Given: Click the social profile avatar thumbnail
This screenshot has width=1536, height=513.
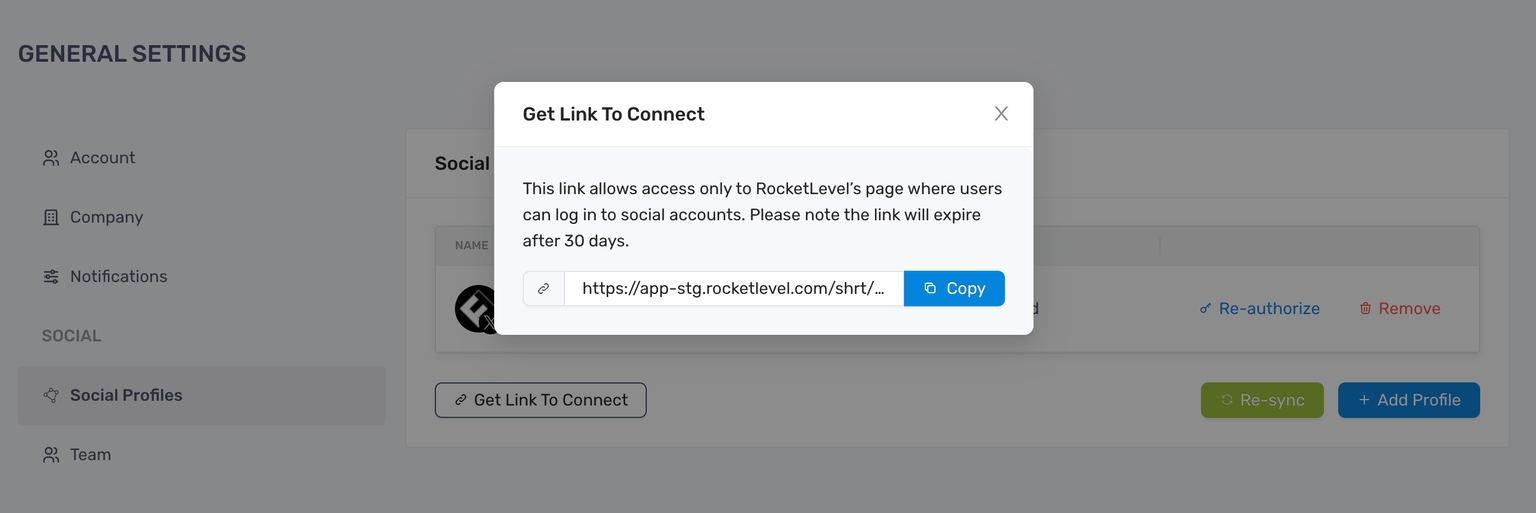Looking at the screenshot, I should click(x=476, y=308).
